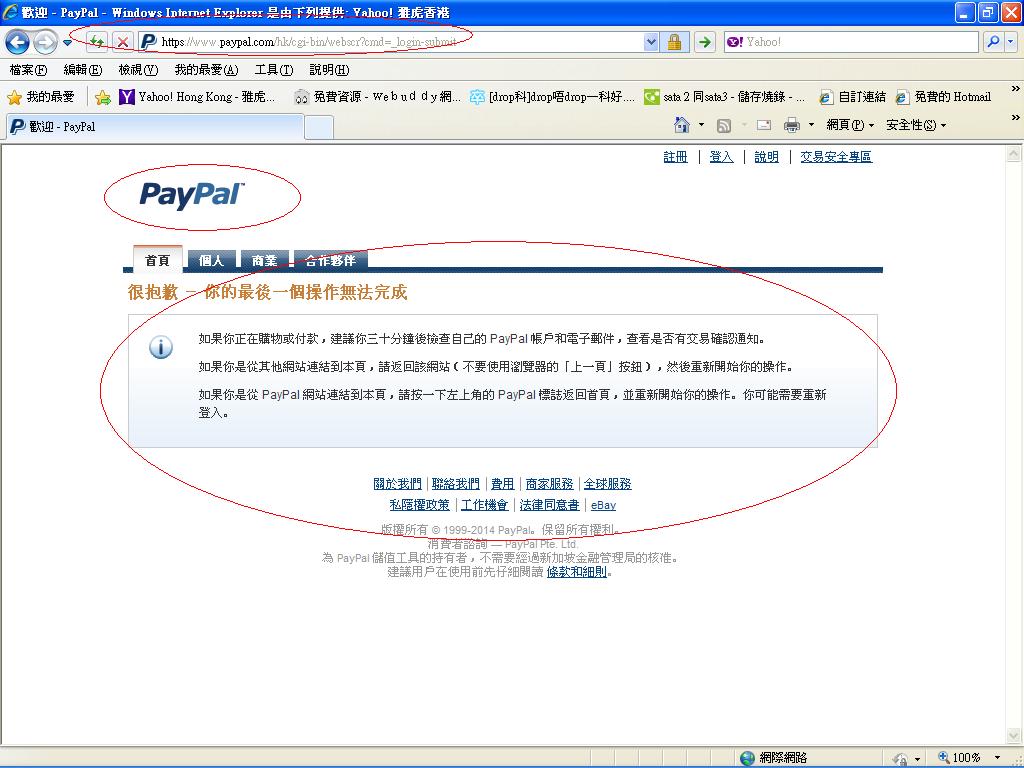Expand the address bar history dropdown
The image size is (1024, 768).
tap(651, 42)
